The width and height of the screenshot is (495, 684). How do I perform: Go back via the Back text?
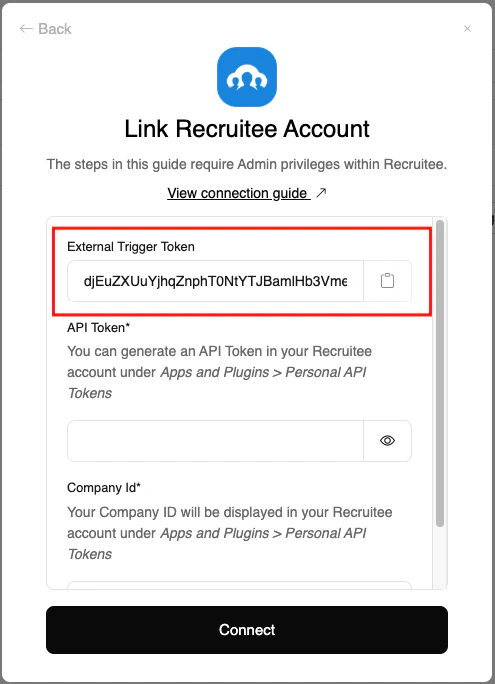coord(55,29)
